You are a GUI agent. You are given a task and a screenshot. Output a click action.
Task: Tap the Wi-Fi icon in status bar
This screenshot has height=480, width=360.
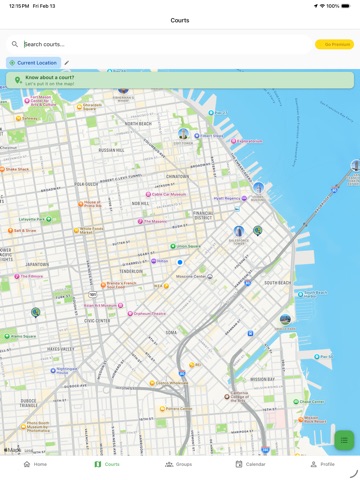click(x=322, y=6)
